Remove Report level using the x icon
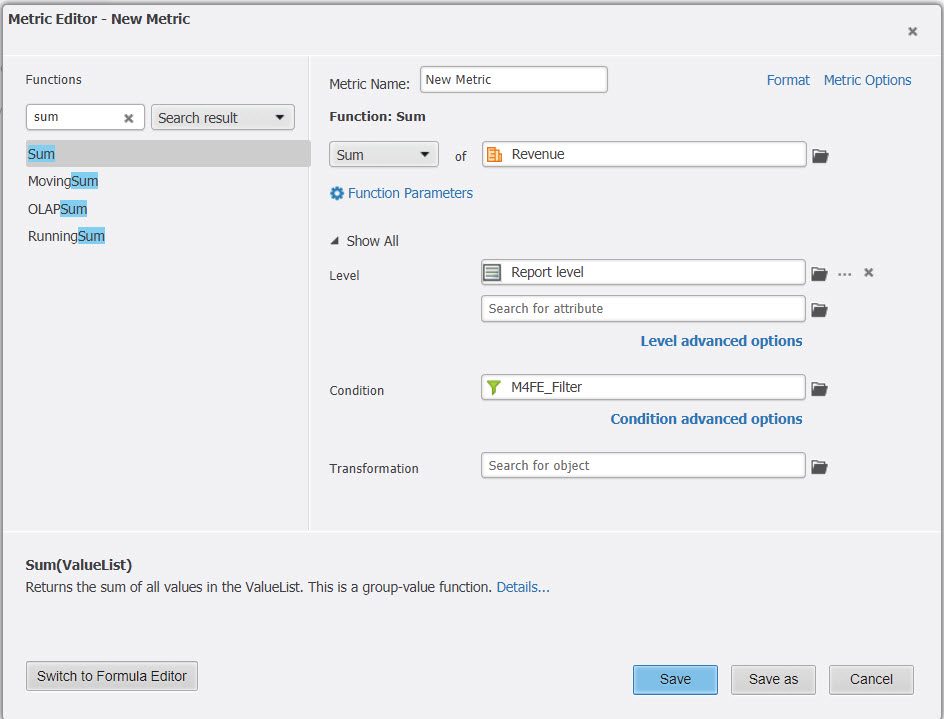The width and height of the screenshot is (944, 719). tap(868, 271)
